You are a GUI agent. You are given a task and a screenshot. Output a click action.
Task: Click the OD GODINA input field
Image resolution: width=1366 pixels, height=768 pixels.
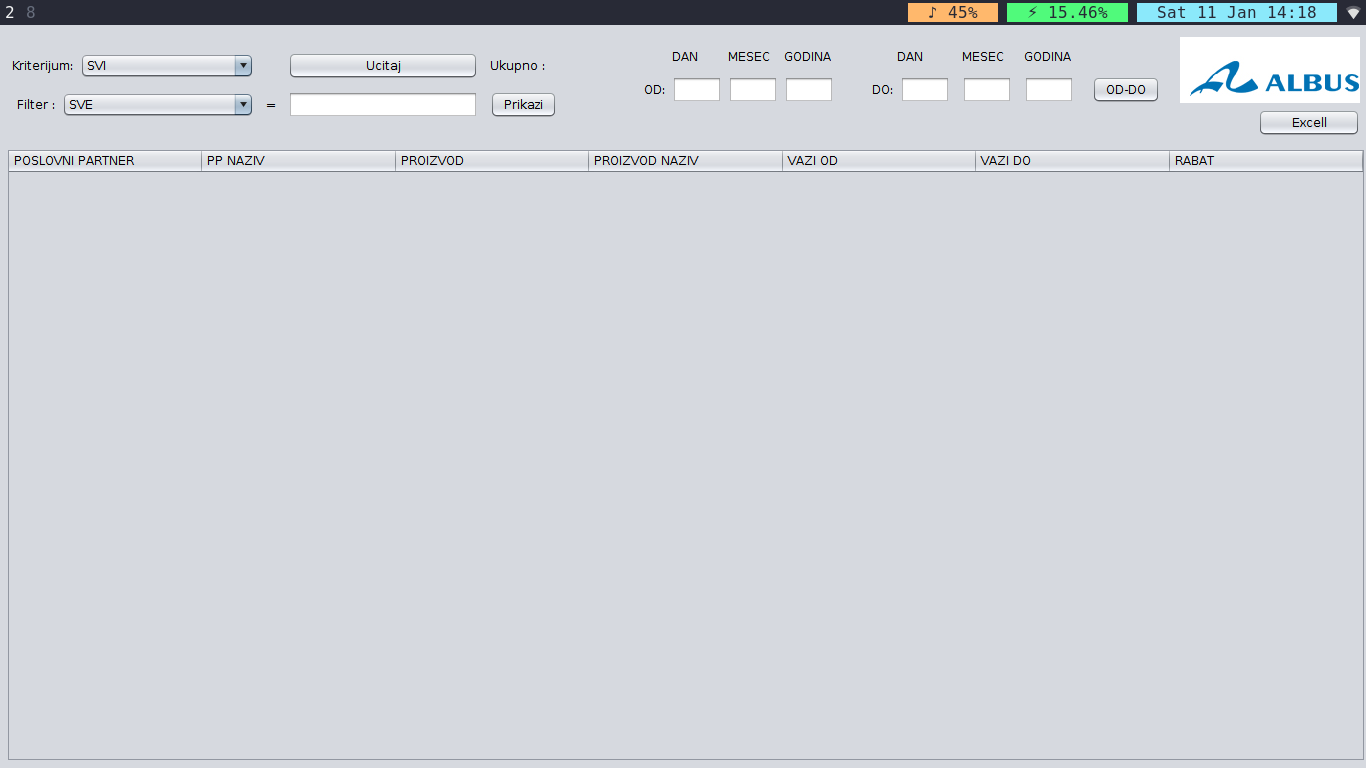pos(809,90)
